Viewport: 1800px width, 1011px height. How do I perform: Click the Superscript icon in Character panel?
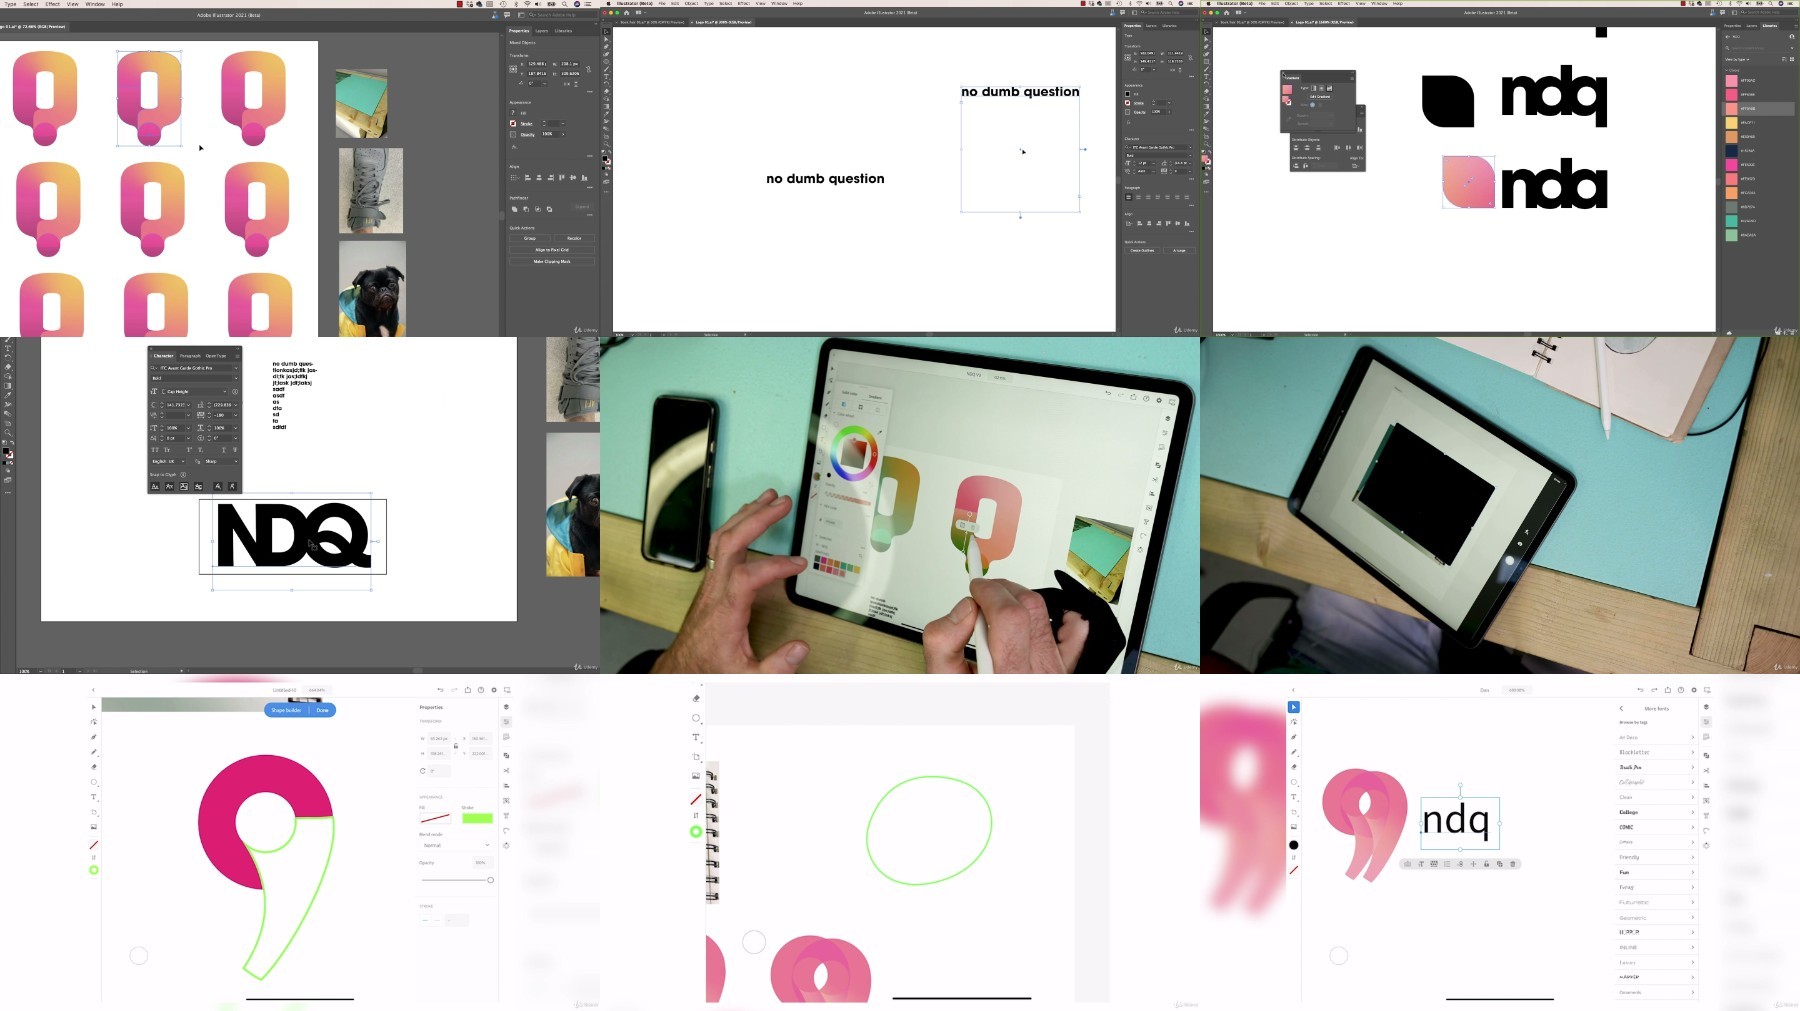click(189, 450)
